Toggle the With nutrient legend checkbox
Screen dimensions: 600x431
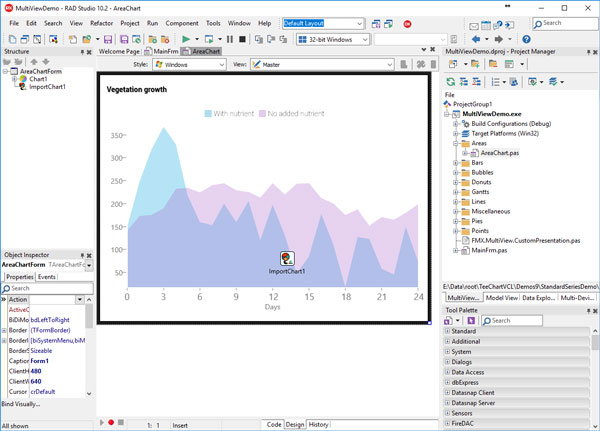point(208,114)
